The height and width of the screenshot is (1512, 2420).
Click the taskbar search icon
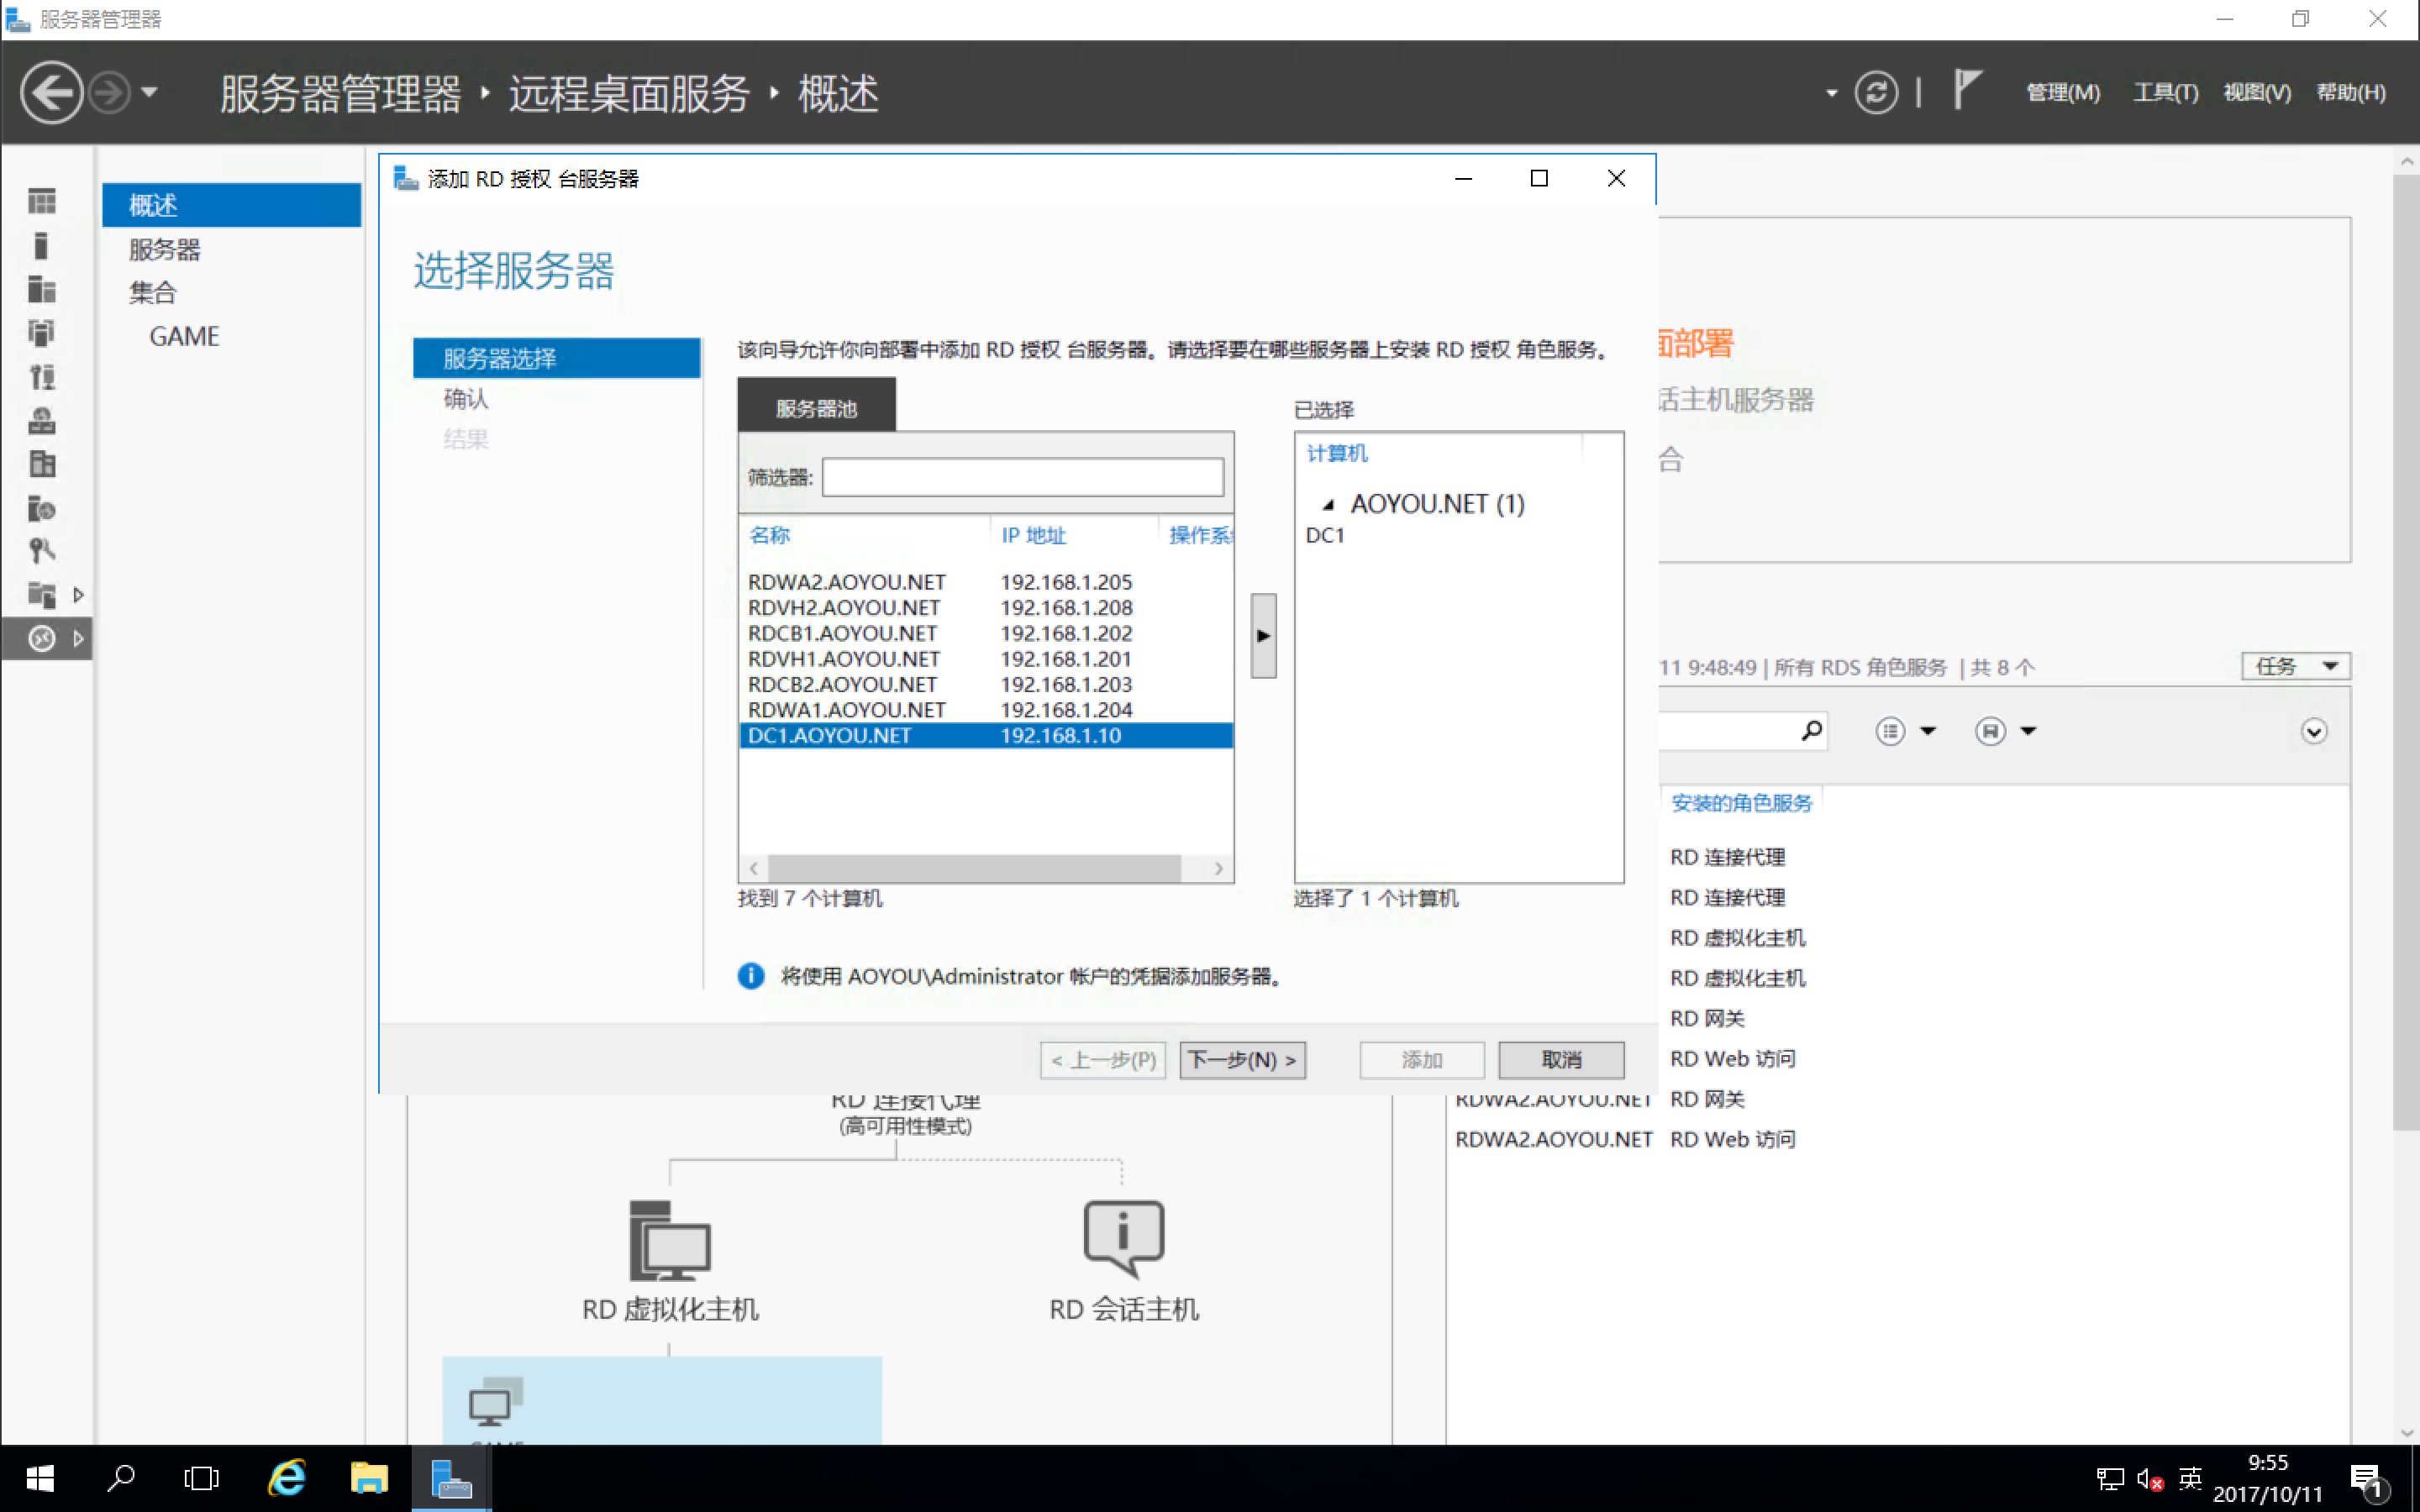coord(121,1478)
